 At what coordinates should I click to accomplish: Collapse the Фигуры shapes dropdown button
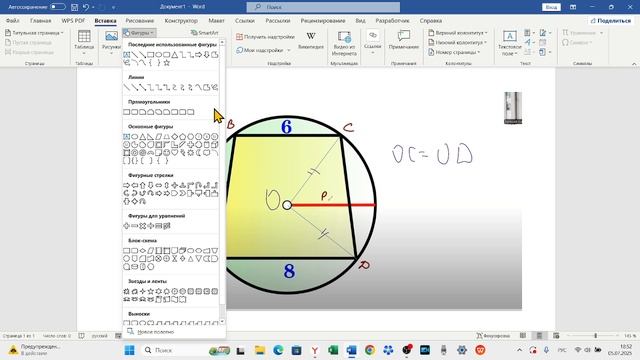tap(139, 33)
